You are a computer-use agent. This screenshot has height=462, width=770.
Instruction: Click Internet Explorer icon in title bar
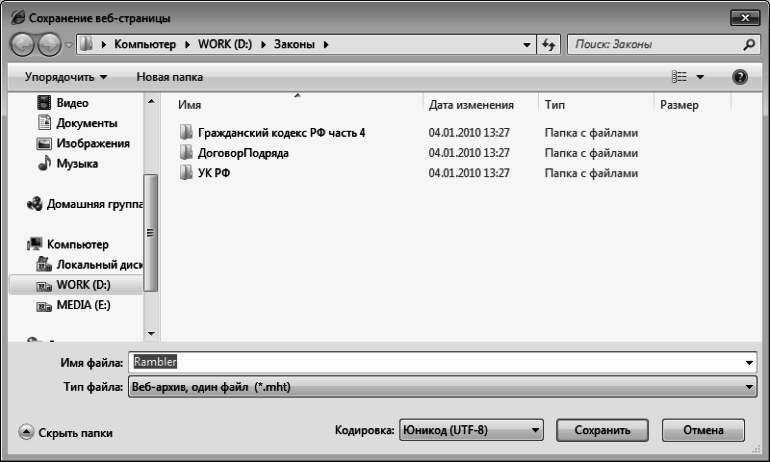tap(18, 18)
